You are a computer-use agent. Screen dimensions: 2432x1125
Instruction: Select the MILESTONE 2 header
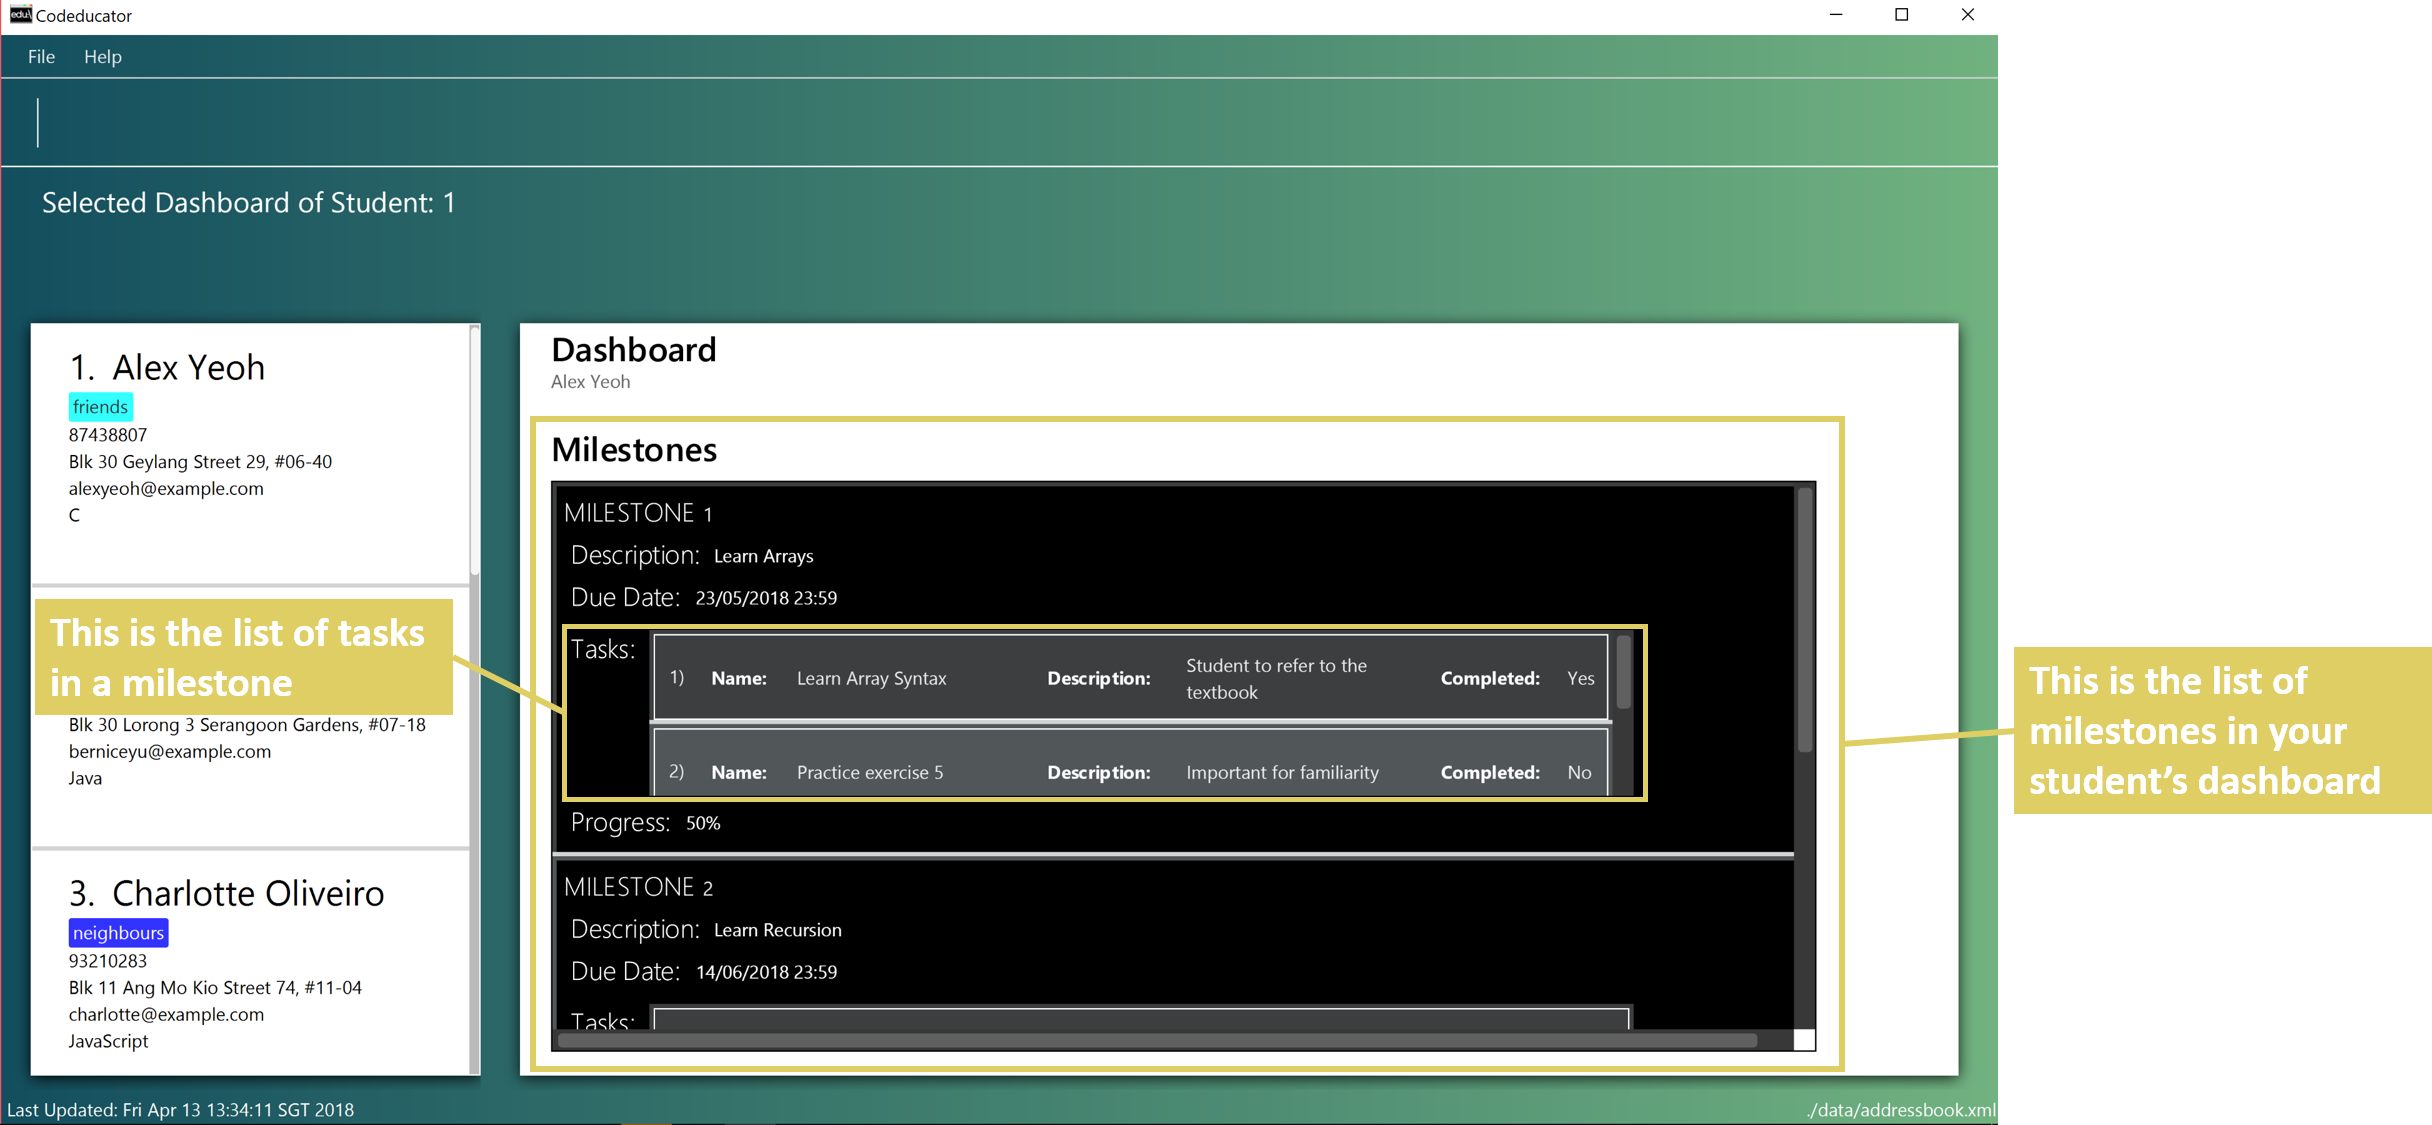[638, 887]
